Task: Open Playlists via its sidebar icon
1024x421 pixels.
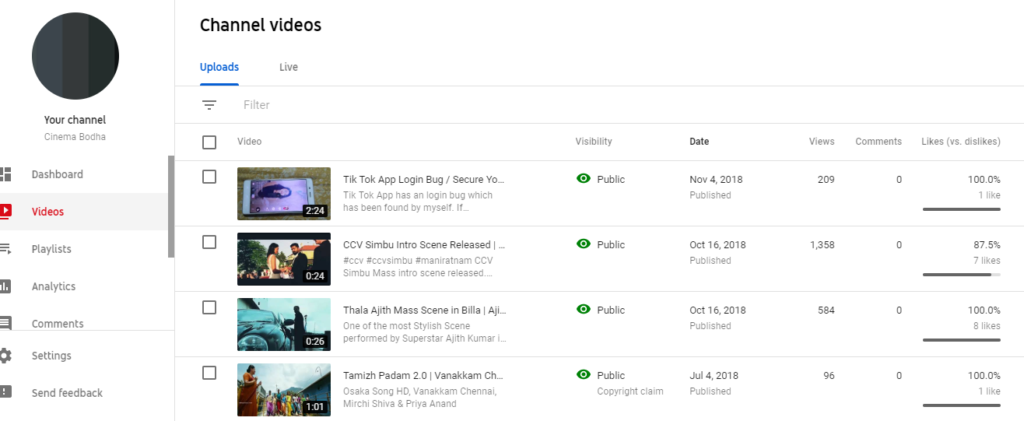Action: (x=6, y=249)
